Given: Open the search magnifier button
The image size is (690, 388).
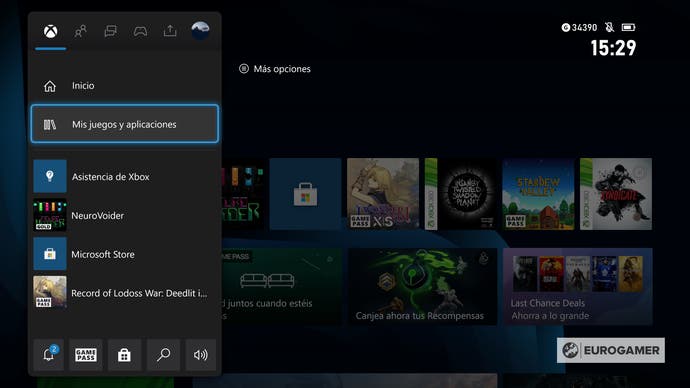Looking at the screenshot, I should pyautogui.click(x=163, y=355).
